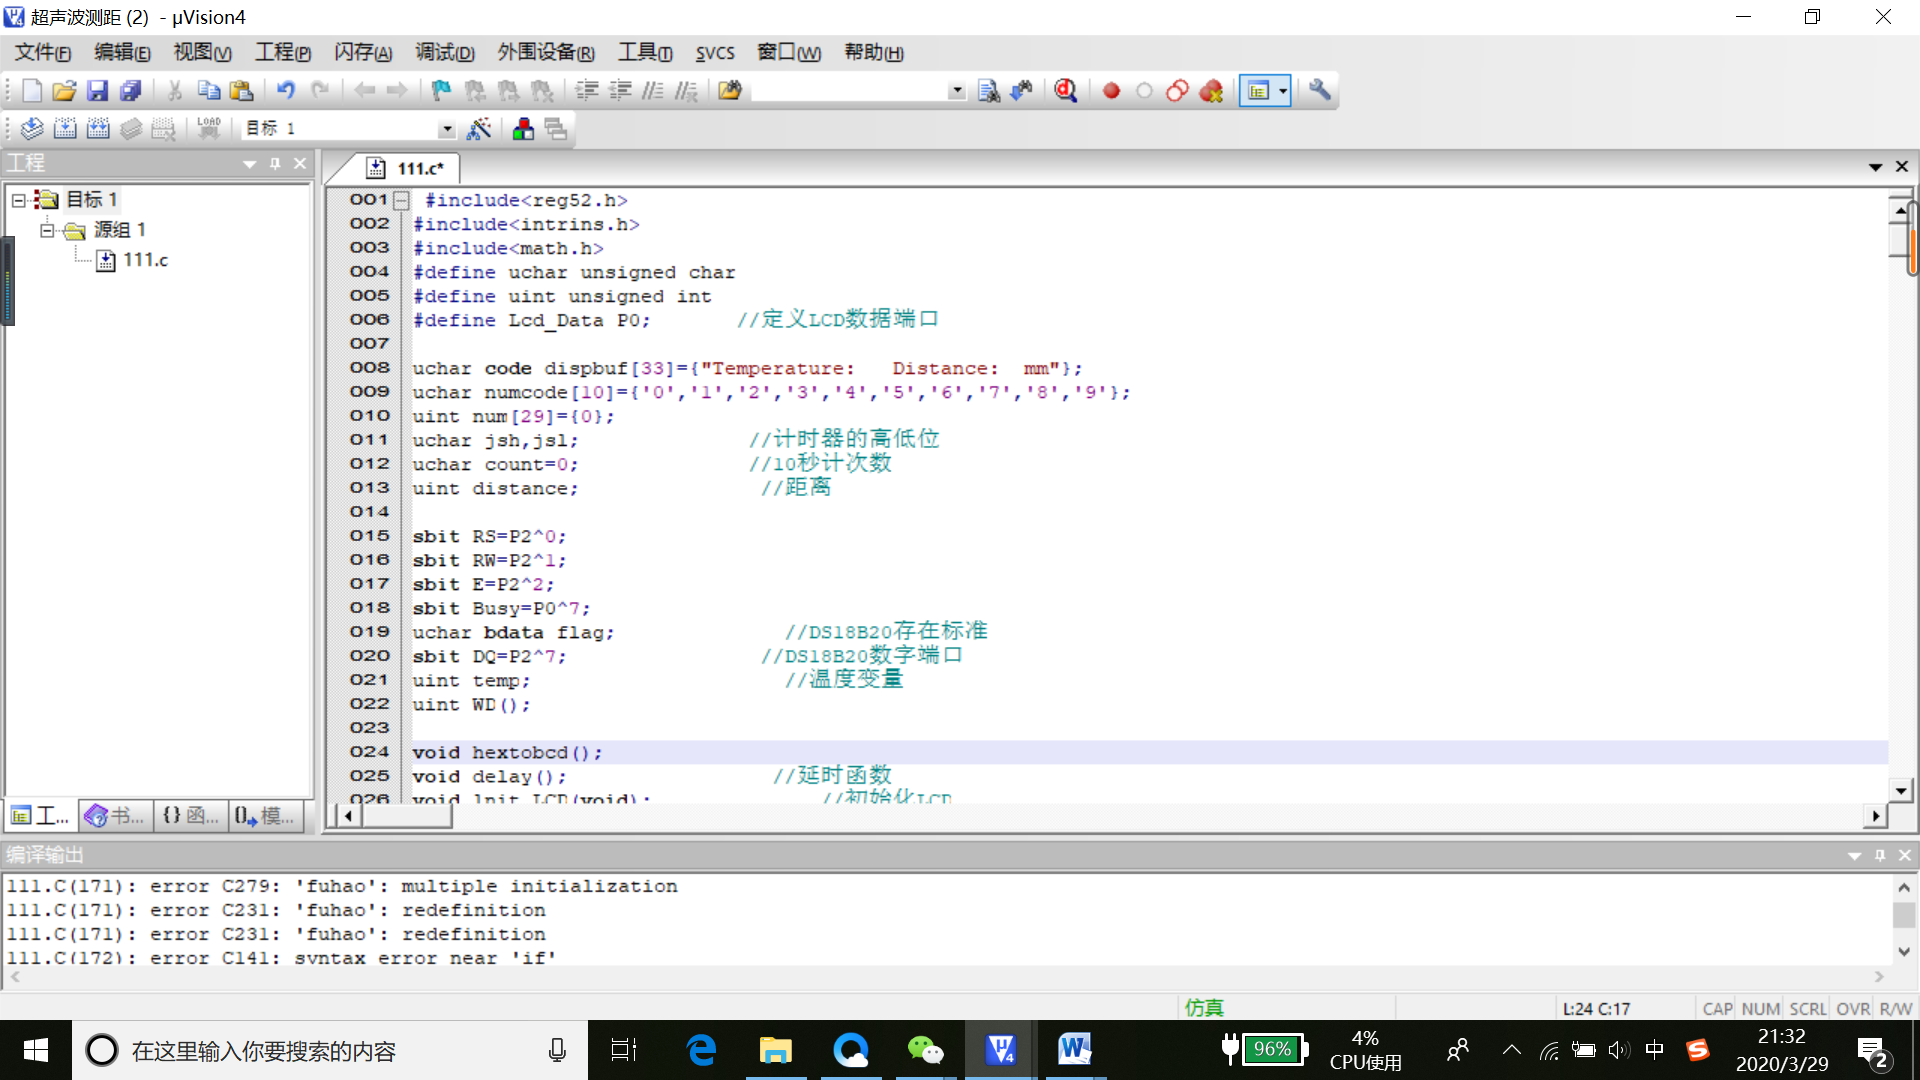
Task: Start debug session with magnifier 'd' icon
Action: coord(1066,91)
